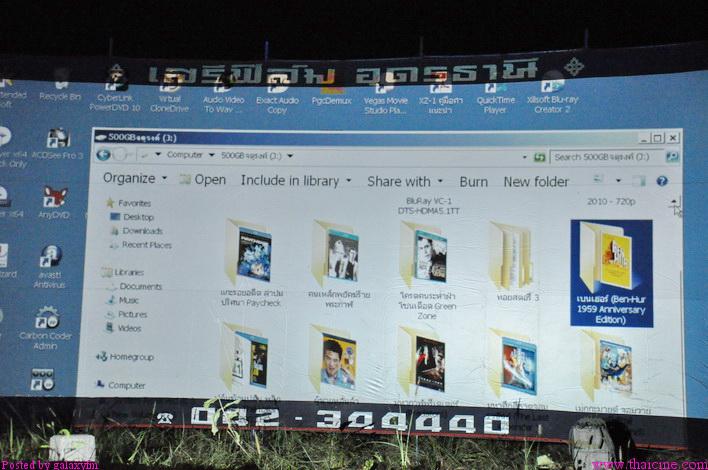
Task: Click the Explorer Forward arrow button
Action: click(120, 155)
